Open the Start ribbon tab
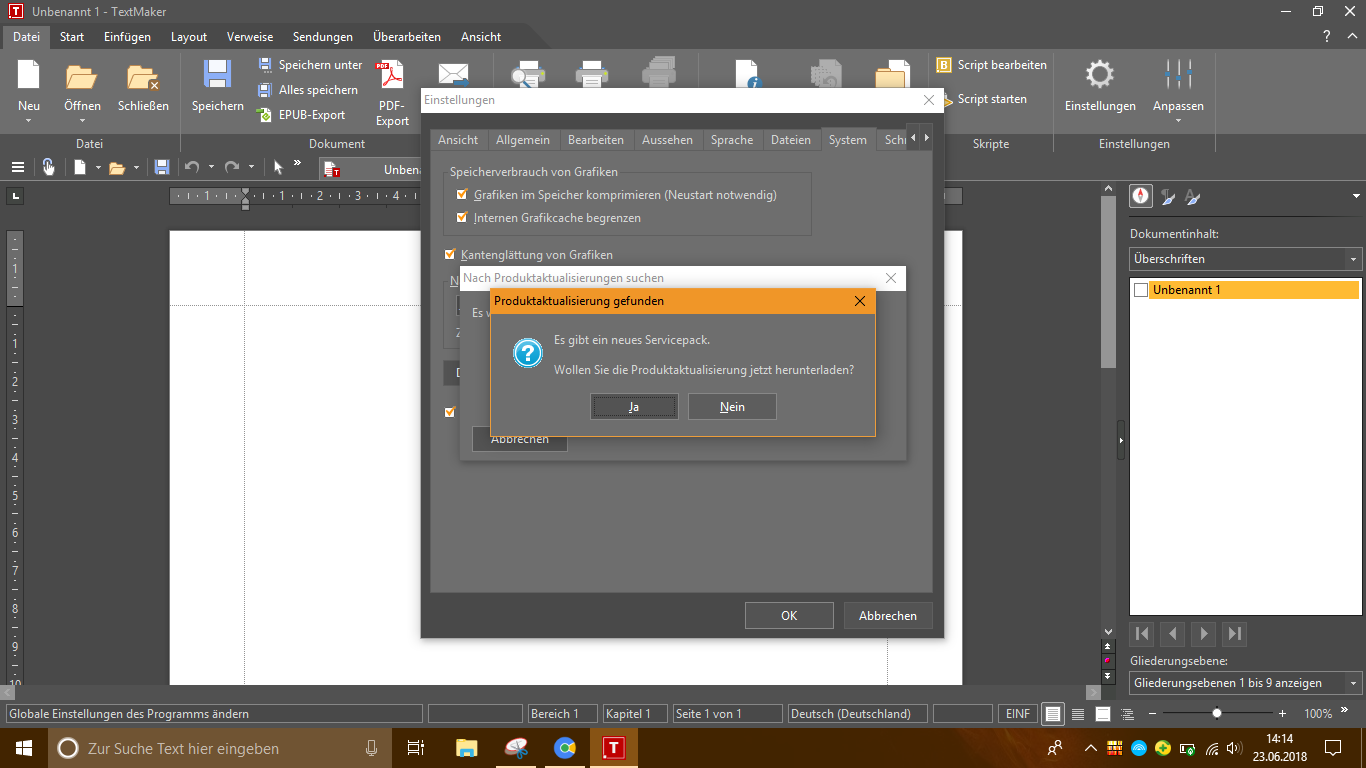 point(72,37)
